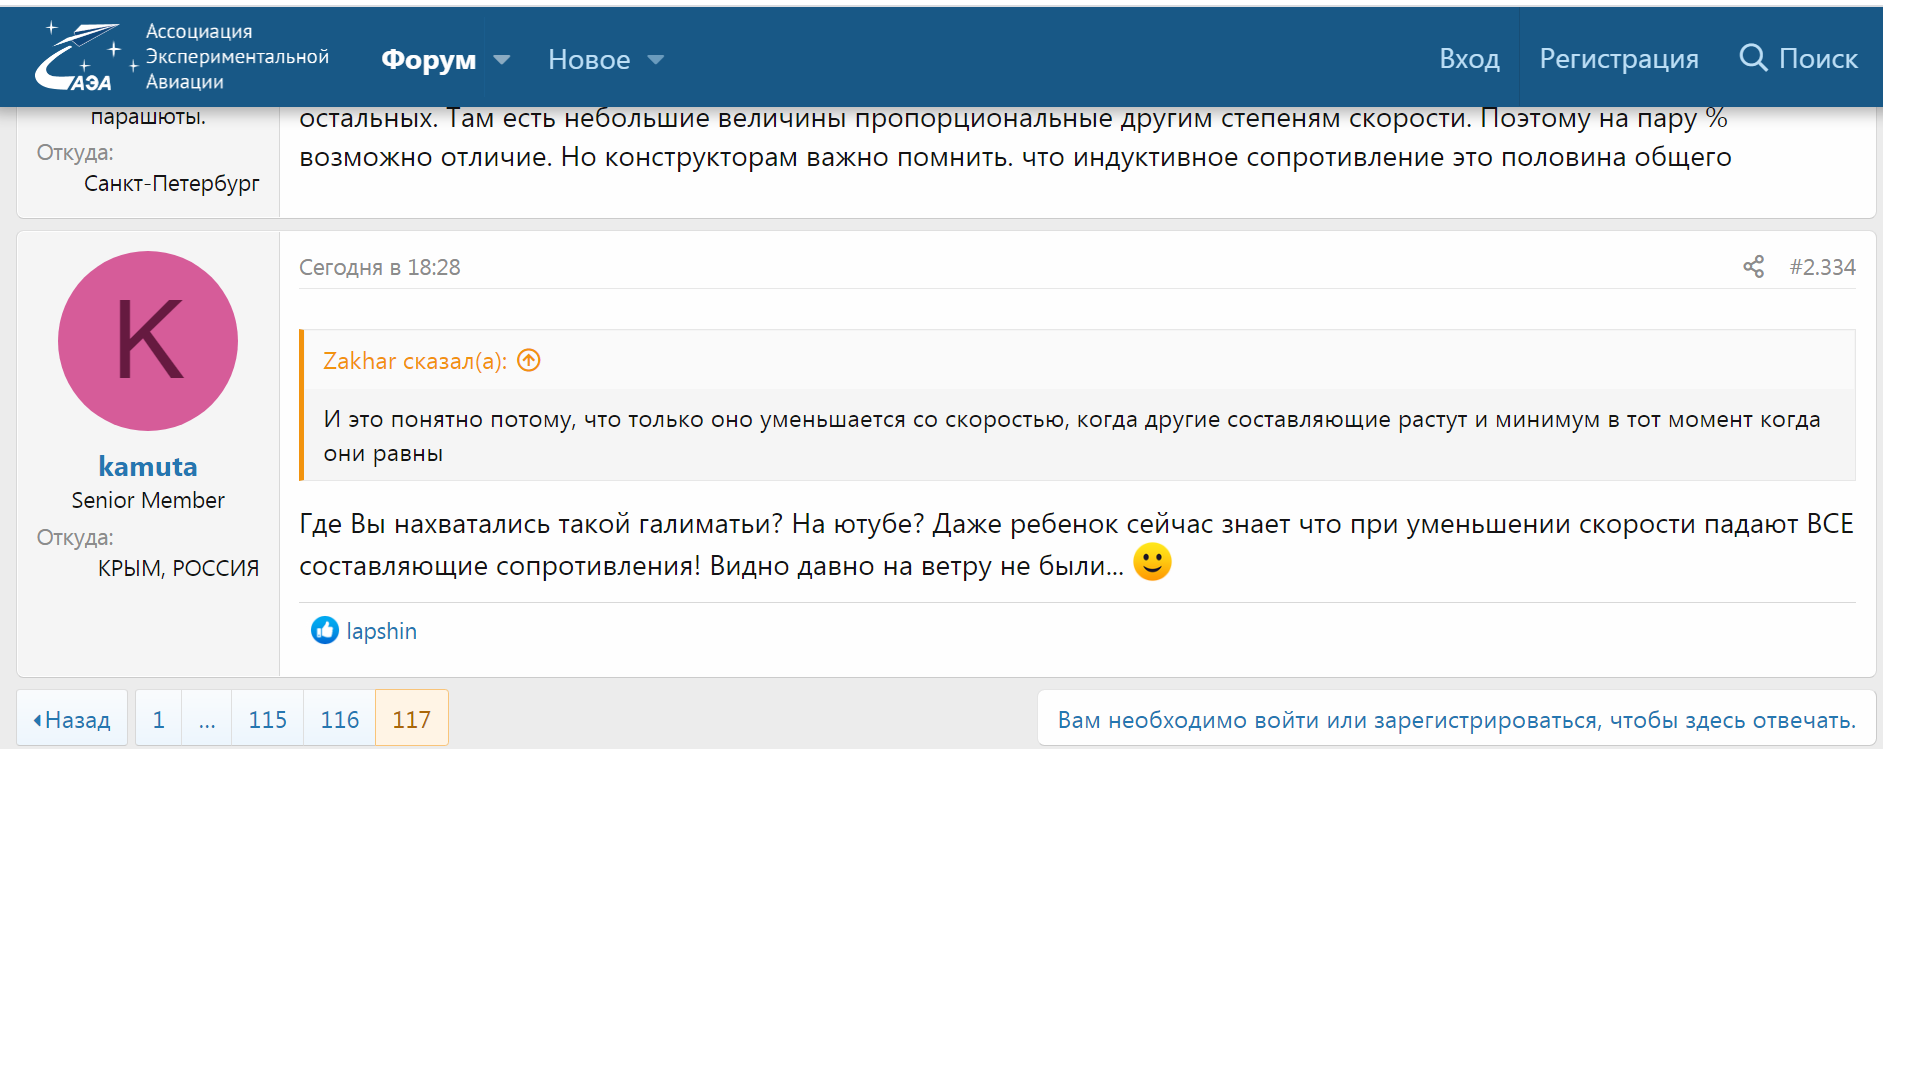Click the quote jump-up arrow icon
Image resolution: width=1920 pixels, height=1080 pixels.
[x=529, y=361]
